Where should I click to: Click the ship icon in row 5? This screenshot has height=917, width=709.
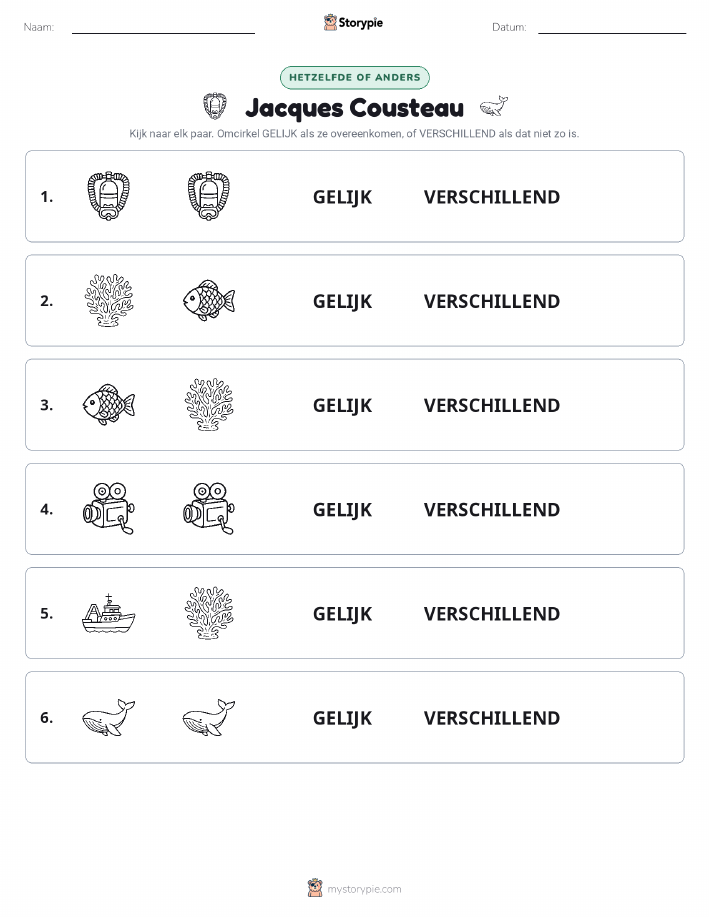108,613
